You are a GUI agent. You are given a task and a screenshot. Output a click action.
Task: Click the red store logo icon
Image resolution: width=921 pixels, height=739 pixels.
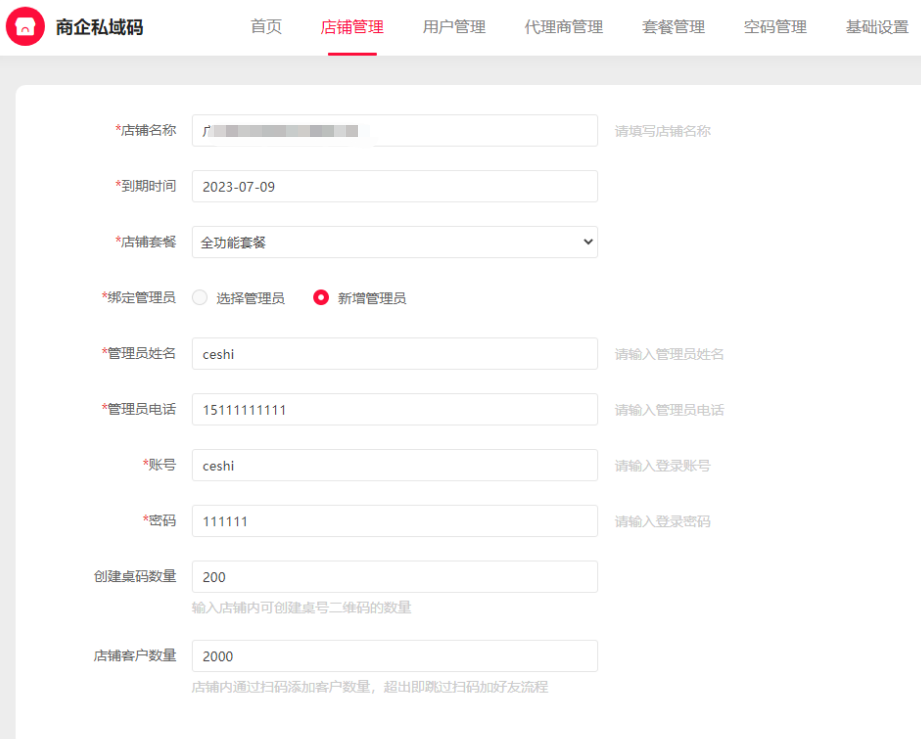25,27
